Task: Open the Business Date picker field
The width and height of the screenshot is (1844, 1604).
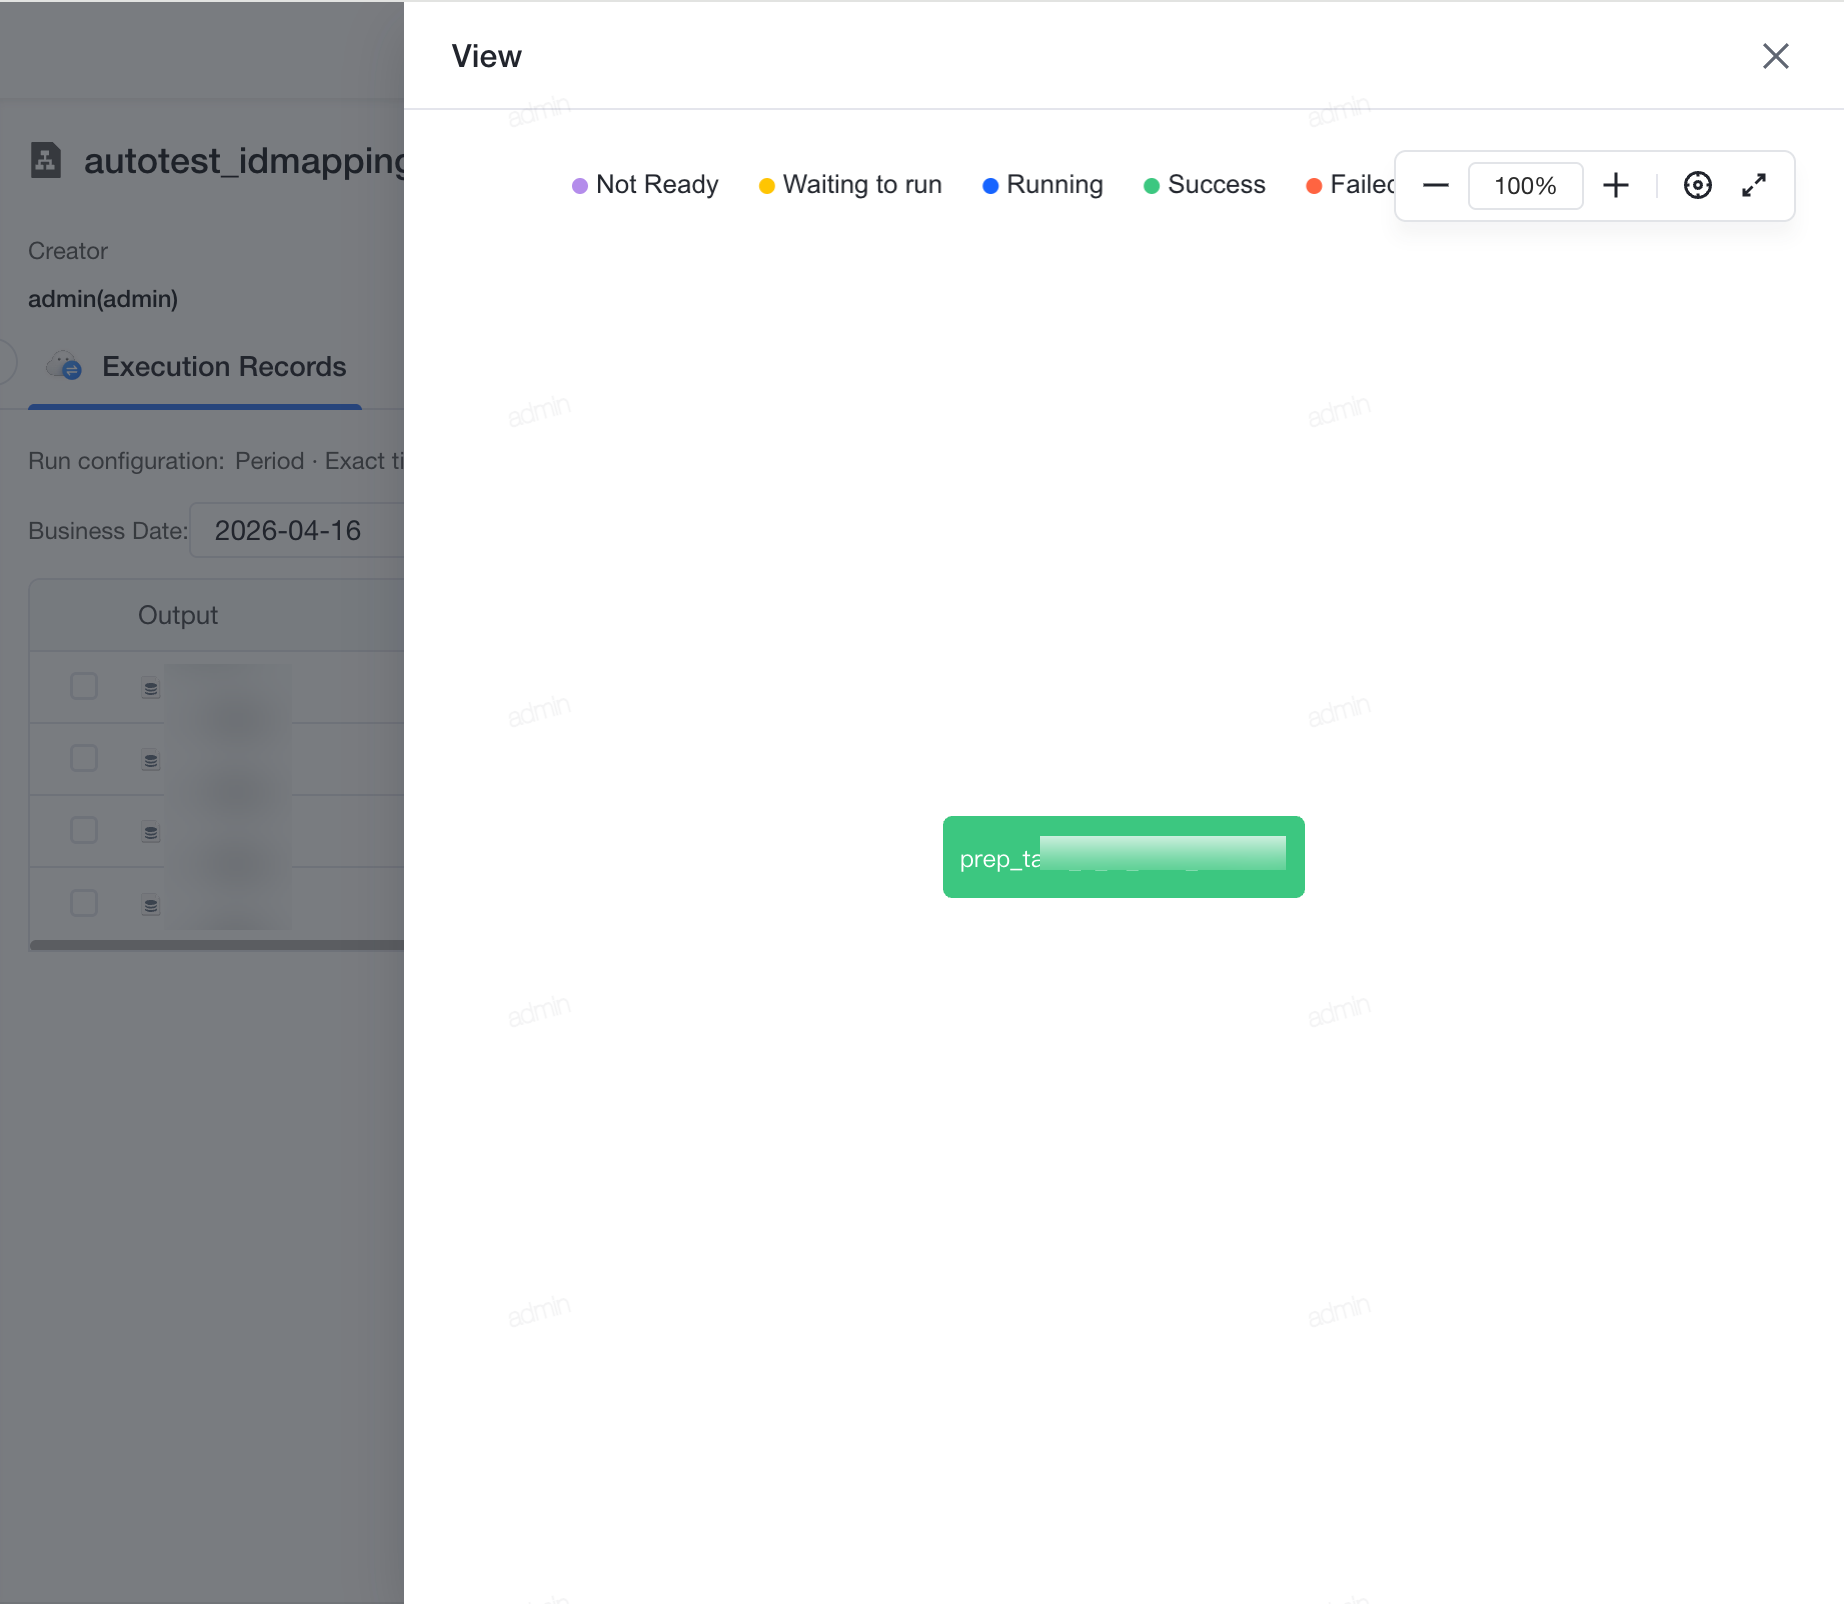Action: (297, 531)
